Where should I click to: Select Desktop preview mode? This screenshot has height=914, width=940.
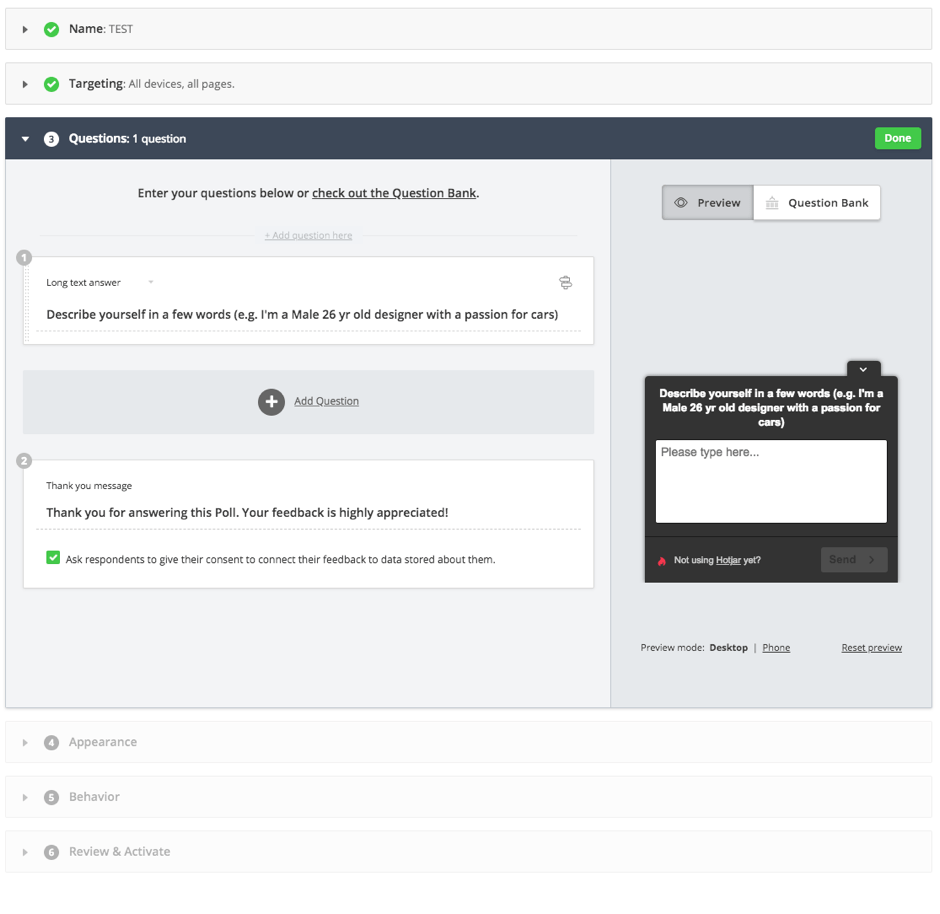tap(728, 648)
